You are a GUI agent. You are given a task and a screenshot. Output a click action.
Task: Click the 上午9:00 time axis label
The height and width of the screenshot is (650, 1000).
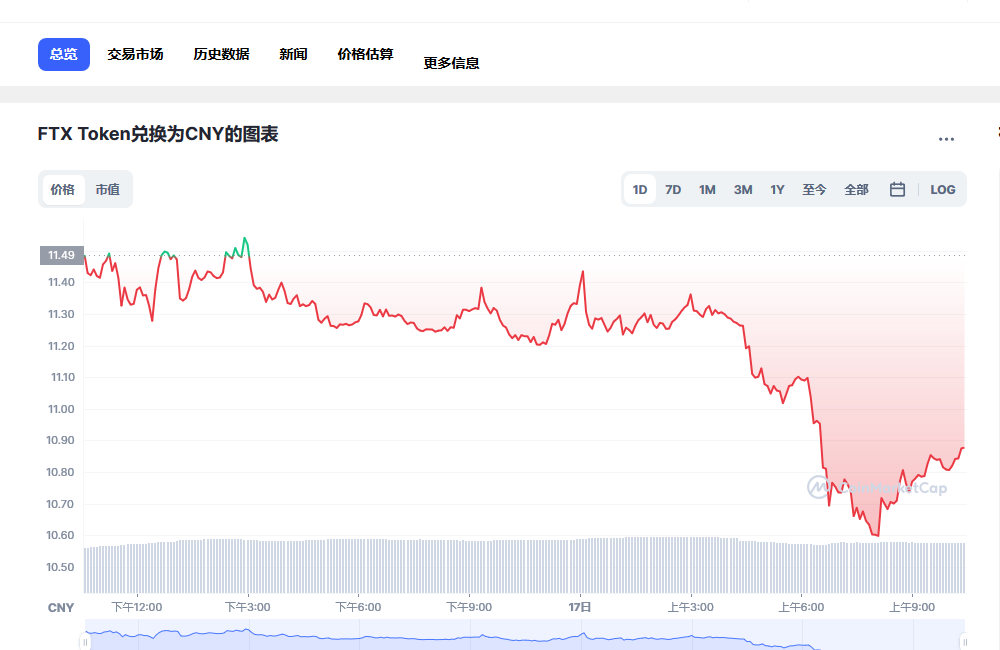click(912, 607)
